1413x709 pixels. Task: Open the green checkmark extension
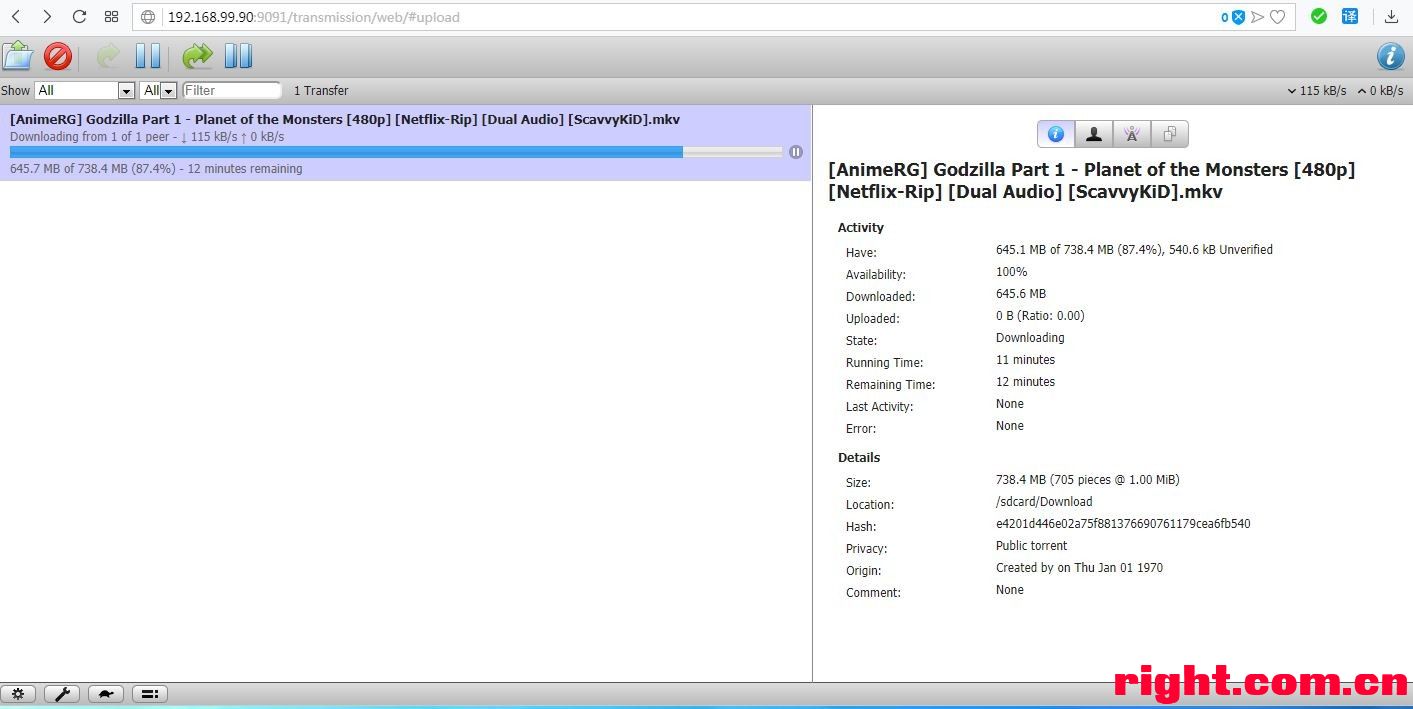coord(1319,16)
